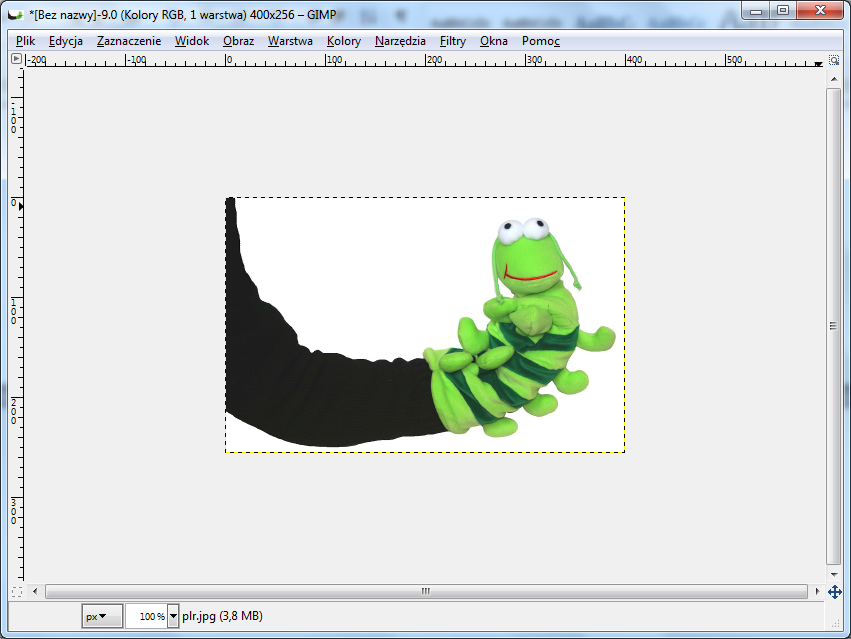The image size is (851, 639).
Task: Open the Pomoc menu
Action: click(x=541, y=41)
